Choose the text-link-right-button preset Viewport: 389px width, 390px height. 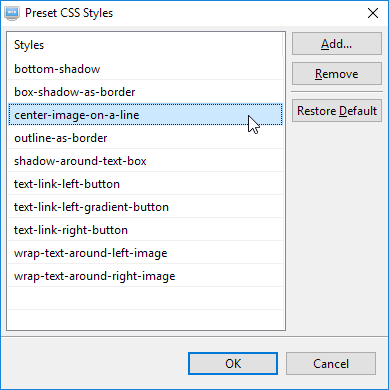point(145,230)
